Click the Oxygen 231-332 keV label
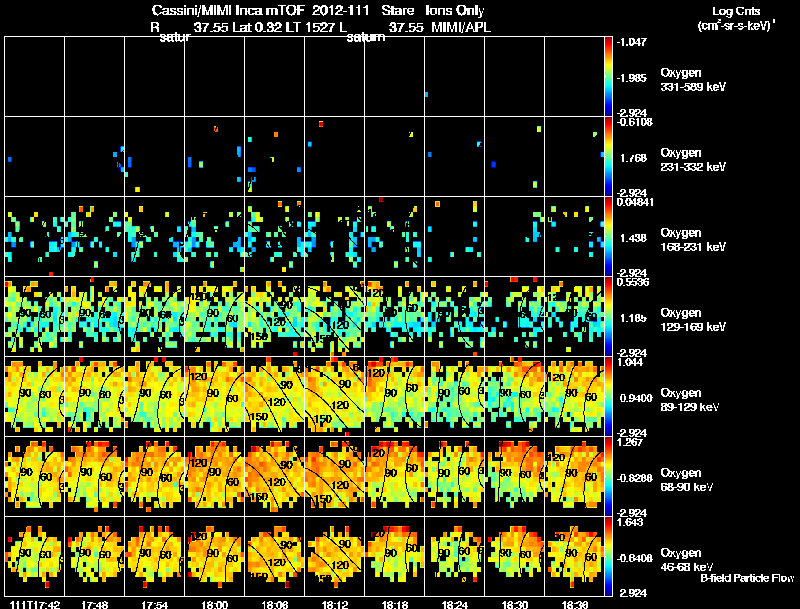800x609 pixels. [x=693, y=160]
